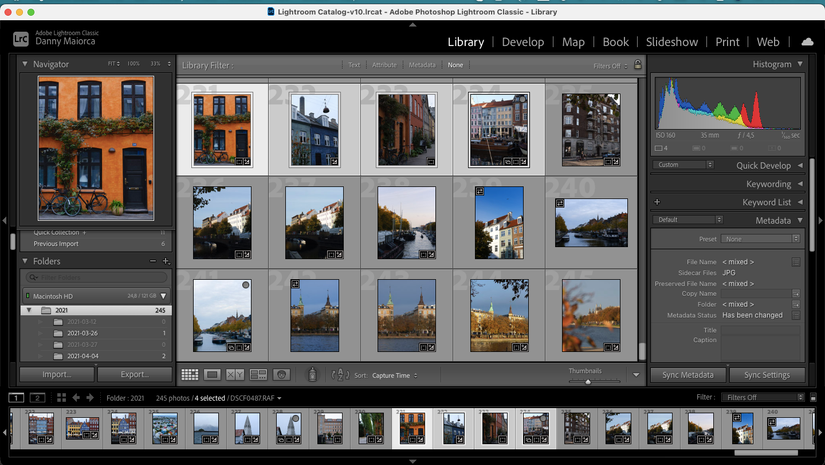Click Sync Settings button
This screenshot has width=825, height=465.
point(767,375)
